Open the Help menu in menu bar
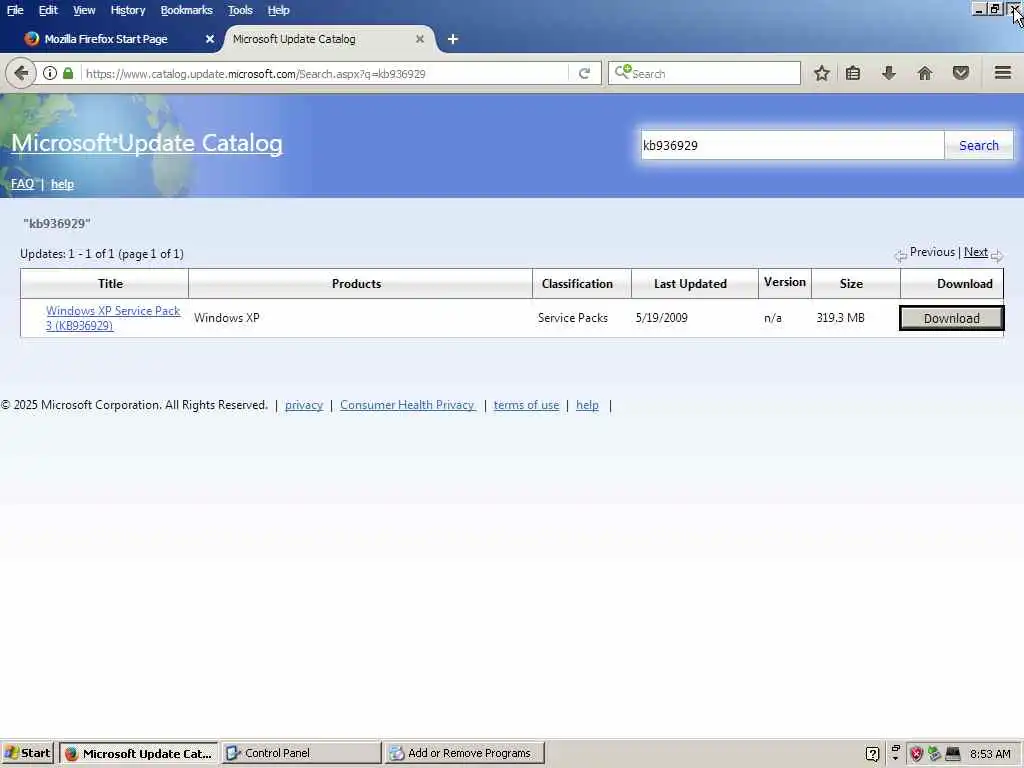The width and height of the screenshot is (1024, 768). [278, 10]
